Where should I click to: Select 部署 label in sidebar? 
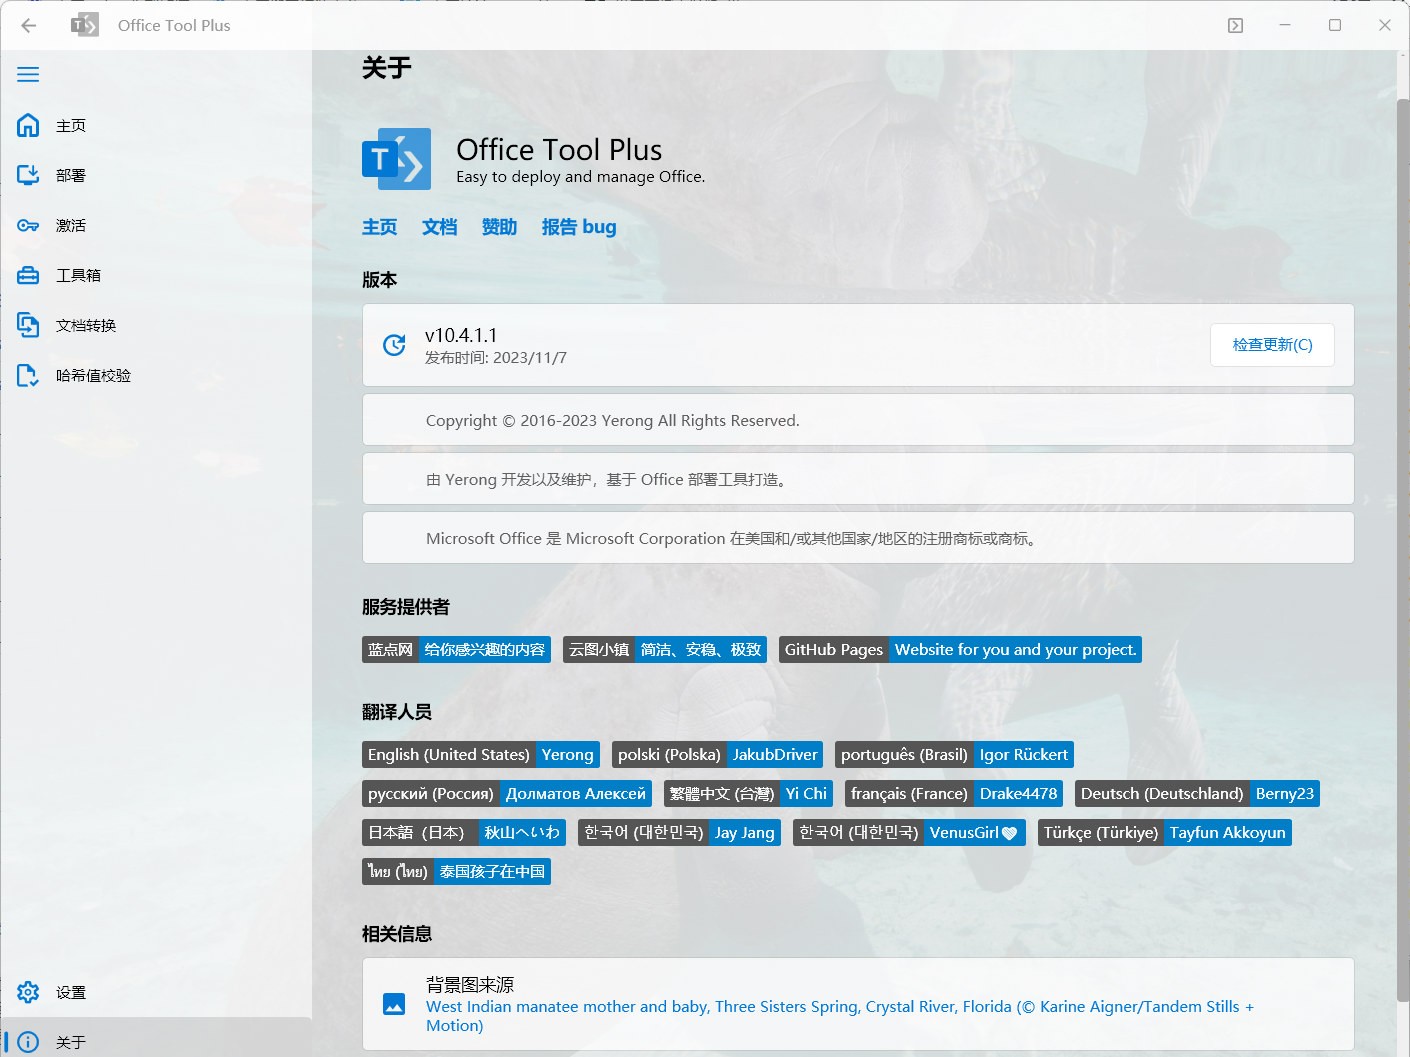tap(71, 176)
